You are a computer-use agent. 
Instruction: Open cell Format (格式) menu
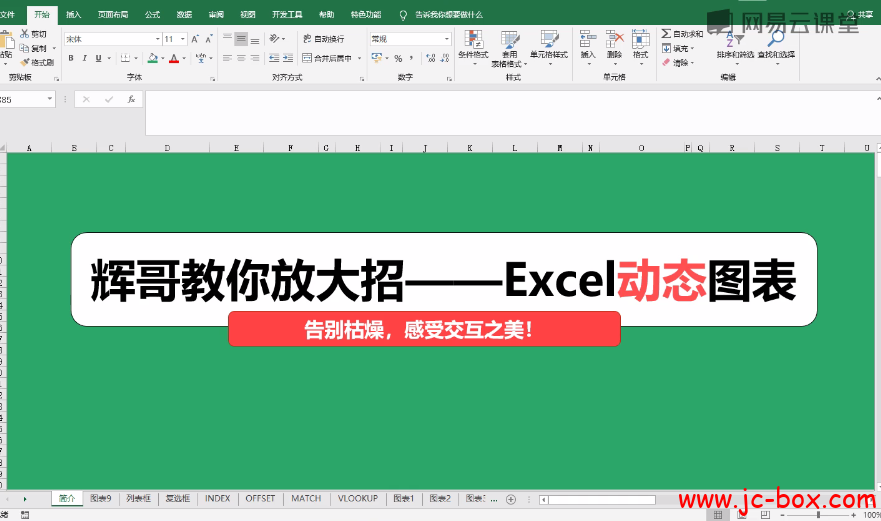(x=641, y=47)
